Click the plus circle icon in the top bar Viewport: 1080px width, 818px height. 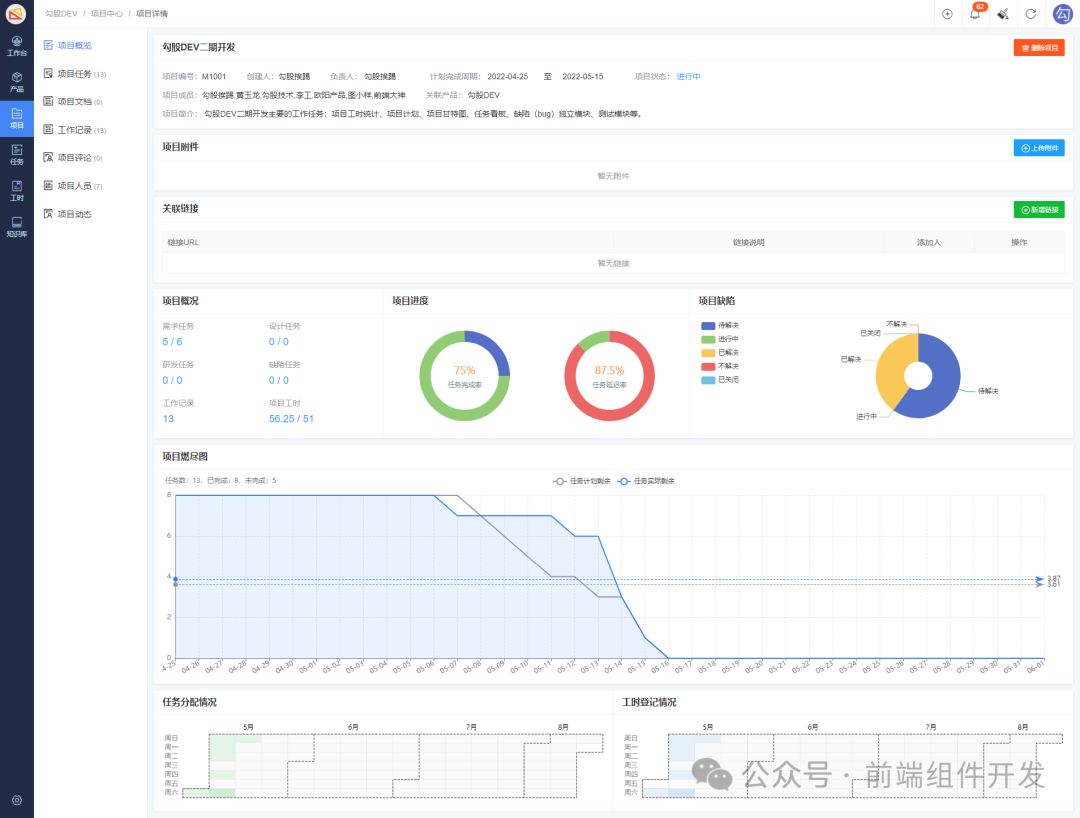click(947, 14)
